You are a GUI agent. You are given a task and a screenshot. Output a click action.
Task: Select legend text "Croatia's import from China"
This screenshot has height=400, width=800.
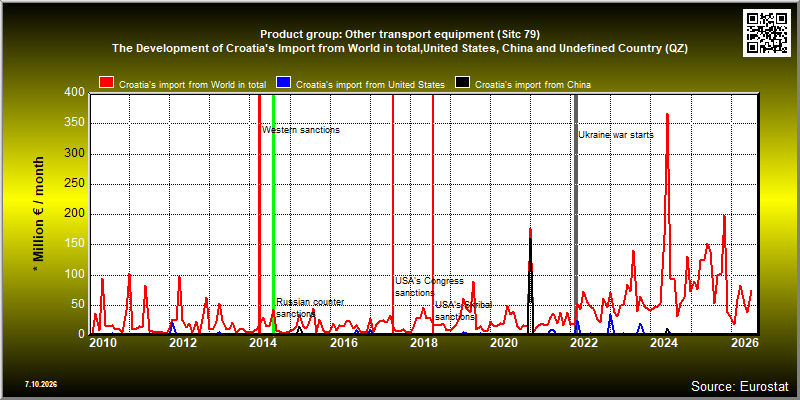click(533, 85)
